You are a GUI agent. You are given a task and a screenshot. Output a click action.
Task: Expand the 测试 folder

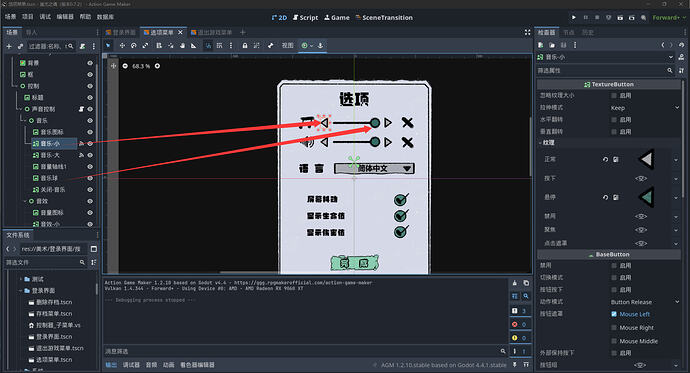point(20,279)
